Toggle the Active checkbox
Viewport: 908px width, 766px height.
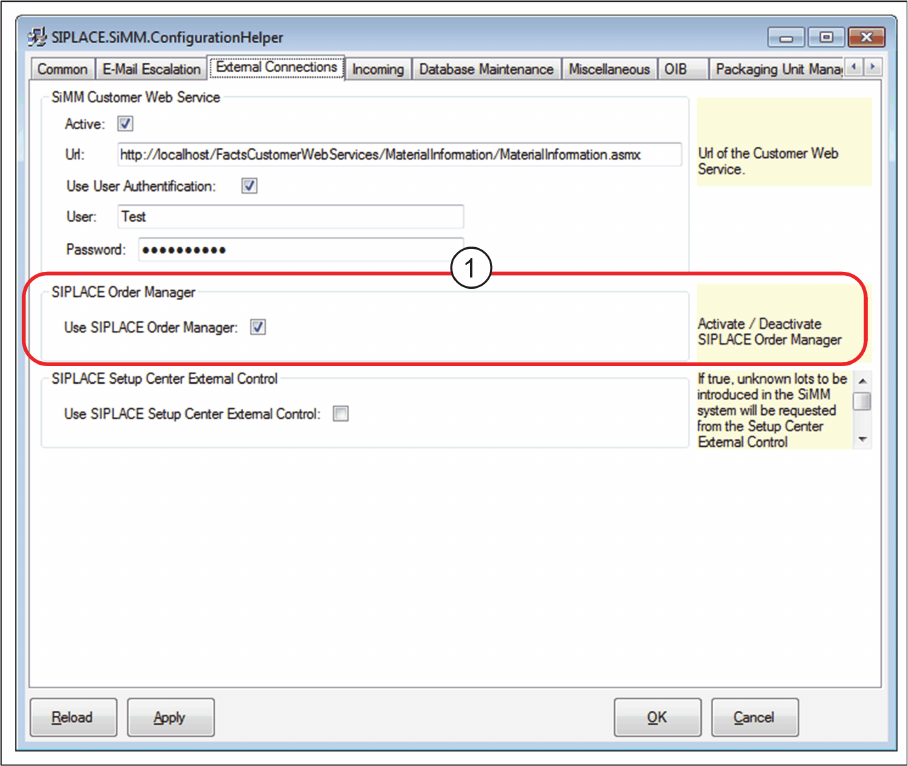125,123
